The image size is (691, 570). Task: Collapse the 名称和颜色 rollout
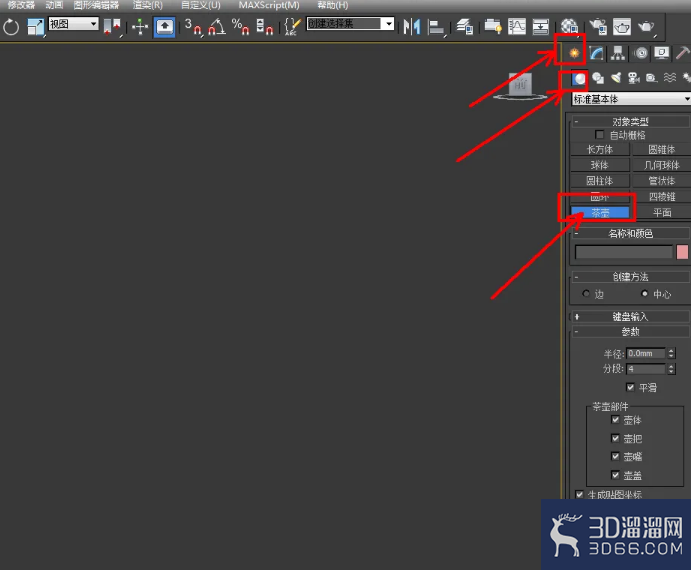pos(630,234)
